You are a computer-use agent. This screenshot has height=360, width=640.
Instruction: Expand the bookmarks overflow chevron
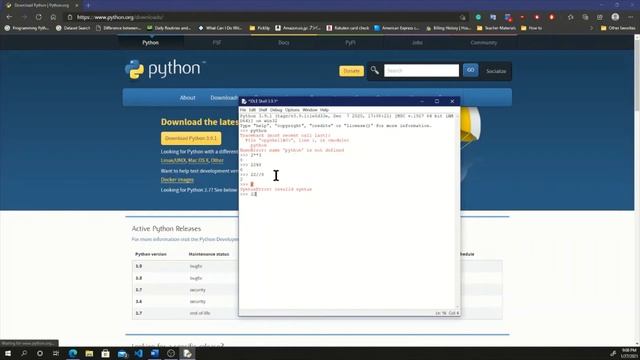(591, 28)
